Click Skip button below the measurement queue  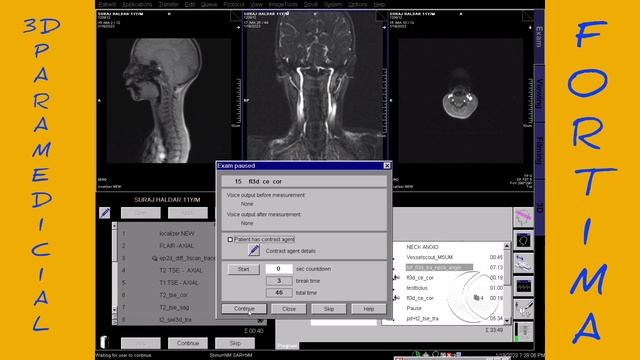click(x=235, y=343)
